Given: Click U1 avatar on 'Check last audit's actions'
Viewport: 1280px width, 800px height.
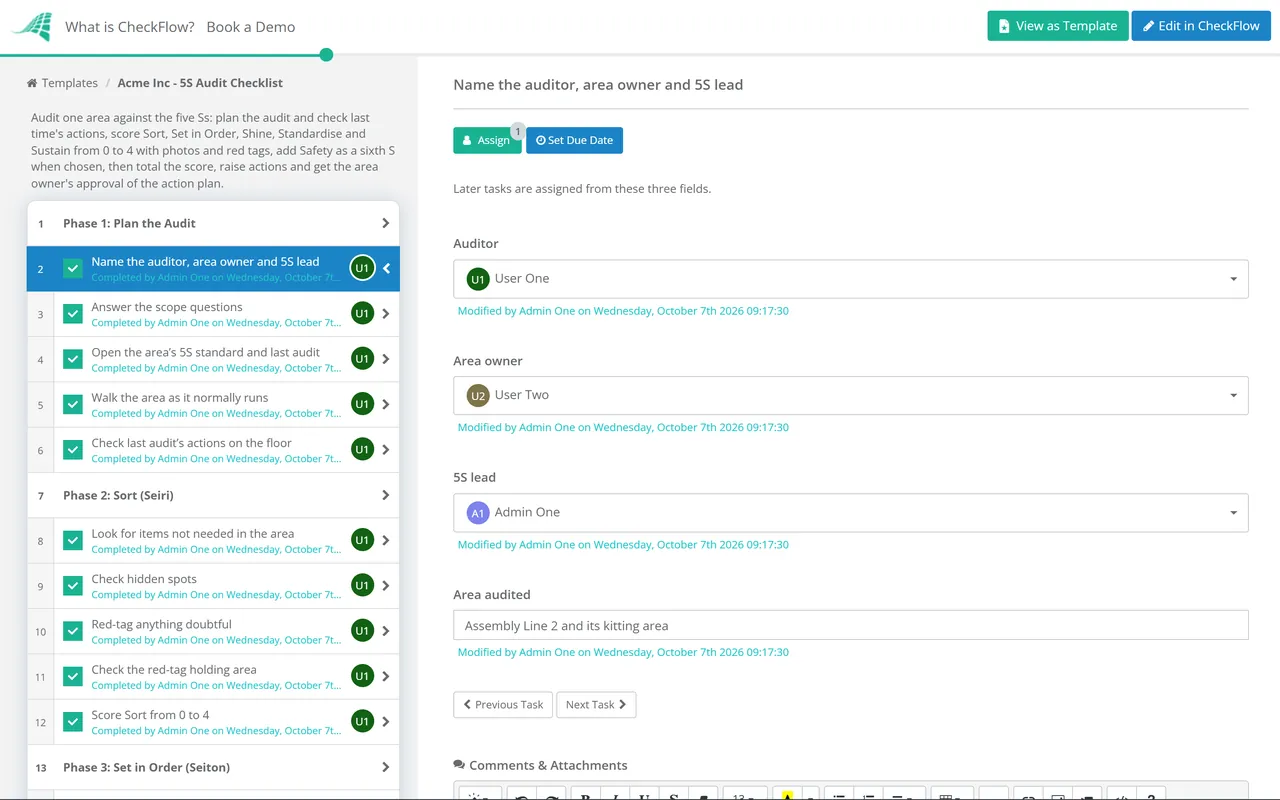Looking at the screenshot, I should 362,450.
